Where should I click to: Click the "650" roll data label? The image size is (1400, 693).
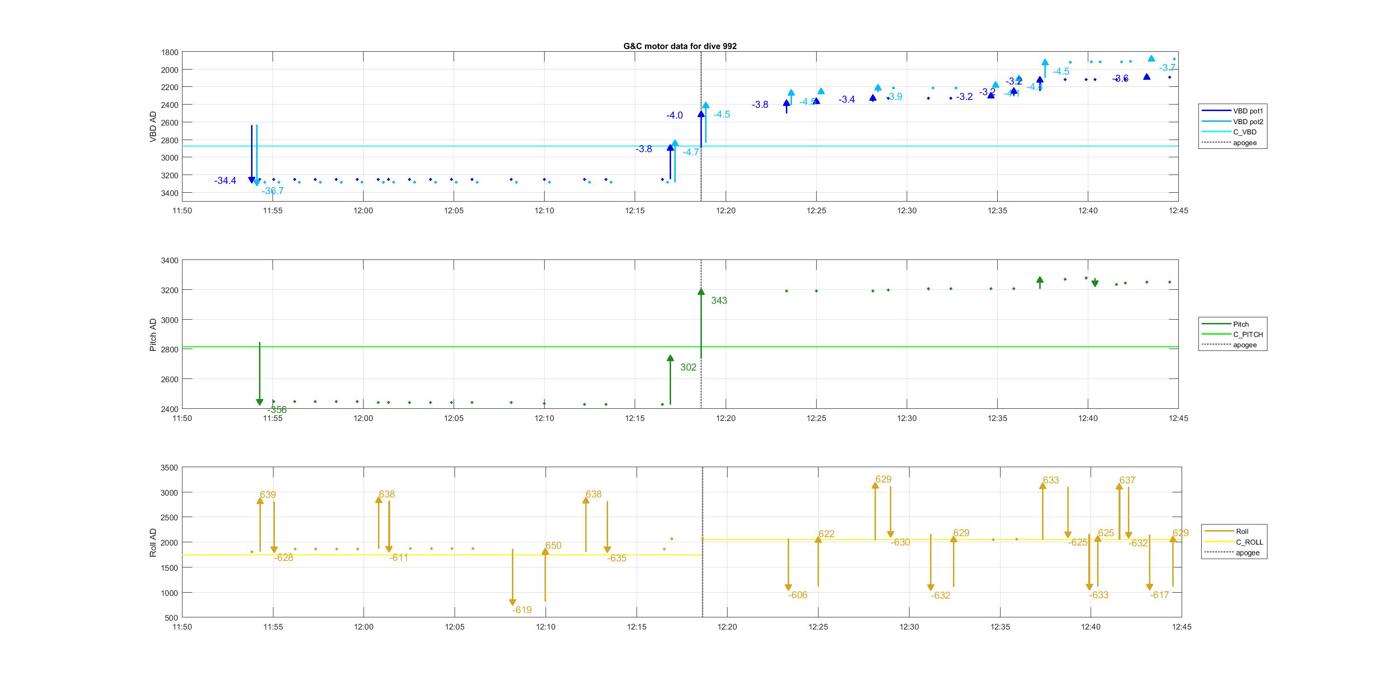point(553,546)
